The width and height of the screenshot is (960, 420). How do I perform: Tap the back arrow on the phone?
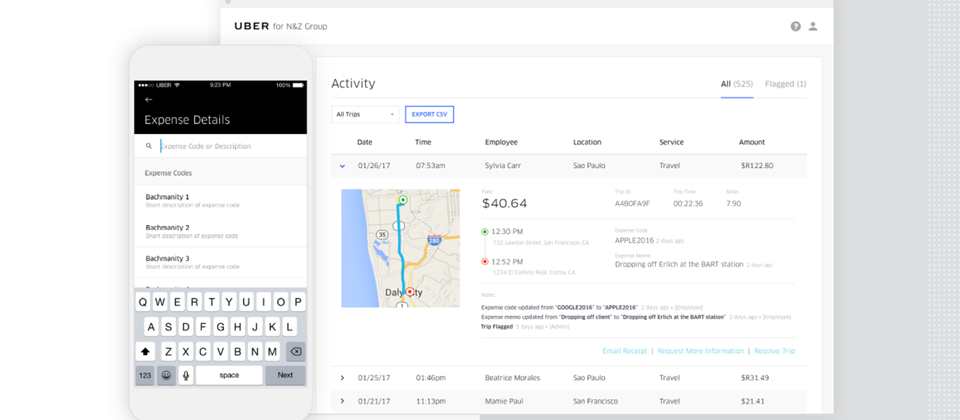[148, 99]
